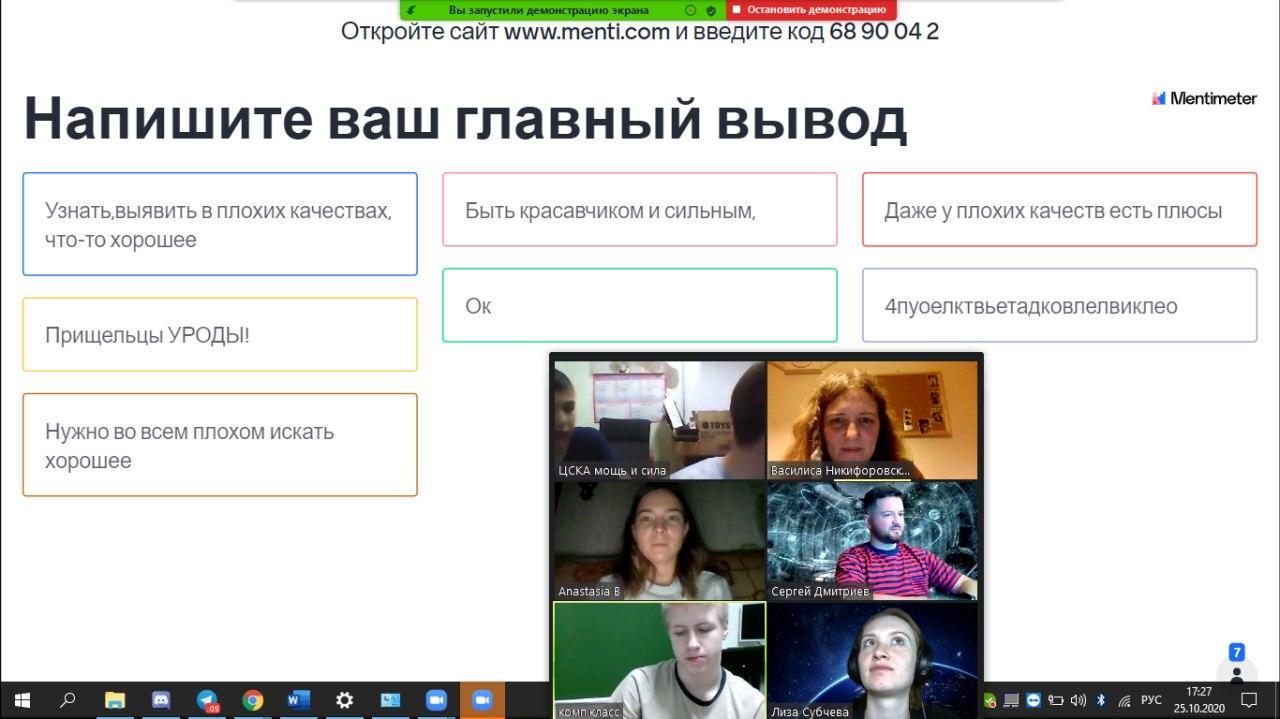Open the Windows notification center
Viewport: 1280px width, 719px height.
[x=1249, y=700]
